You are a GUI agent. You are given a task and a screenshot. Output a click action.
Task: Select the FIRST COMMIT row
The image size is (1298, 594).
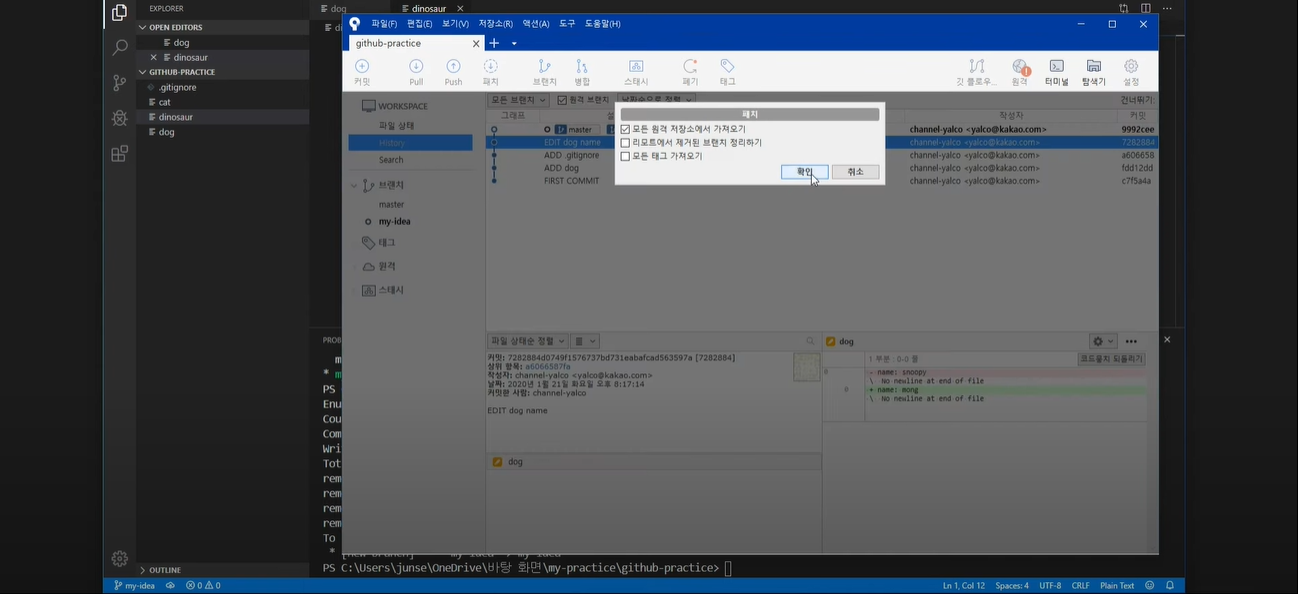(x=821, y=181)
